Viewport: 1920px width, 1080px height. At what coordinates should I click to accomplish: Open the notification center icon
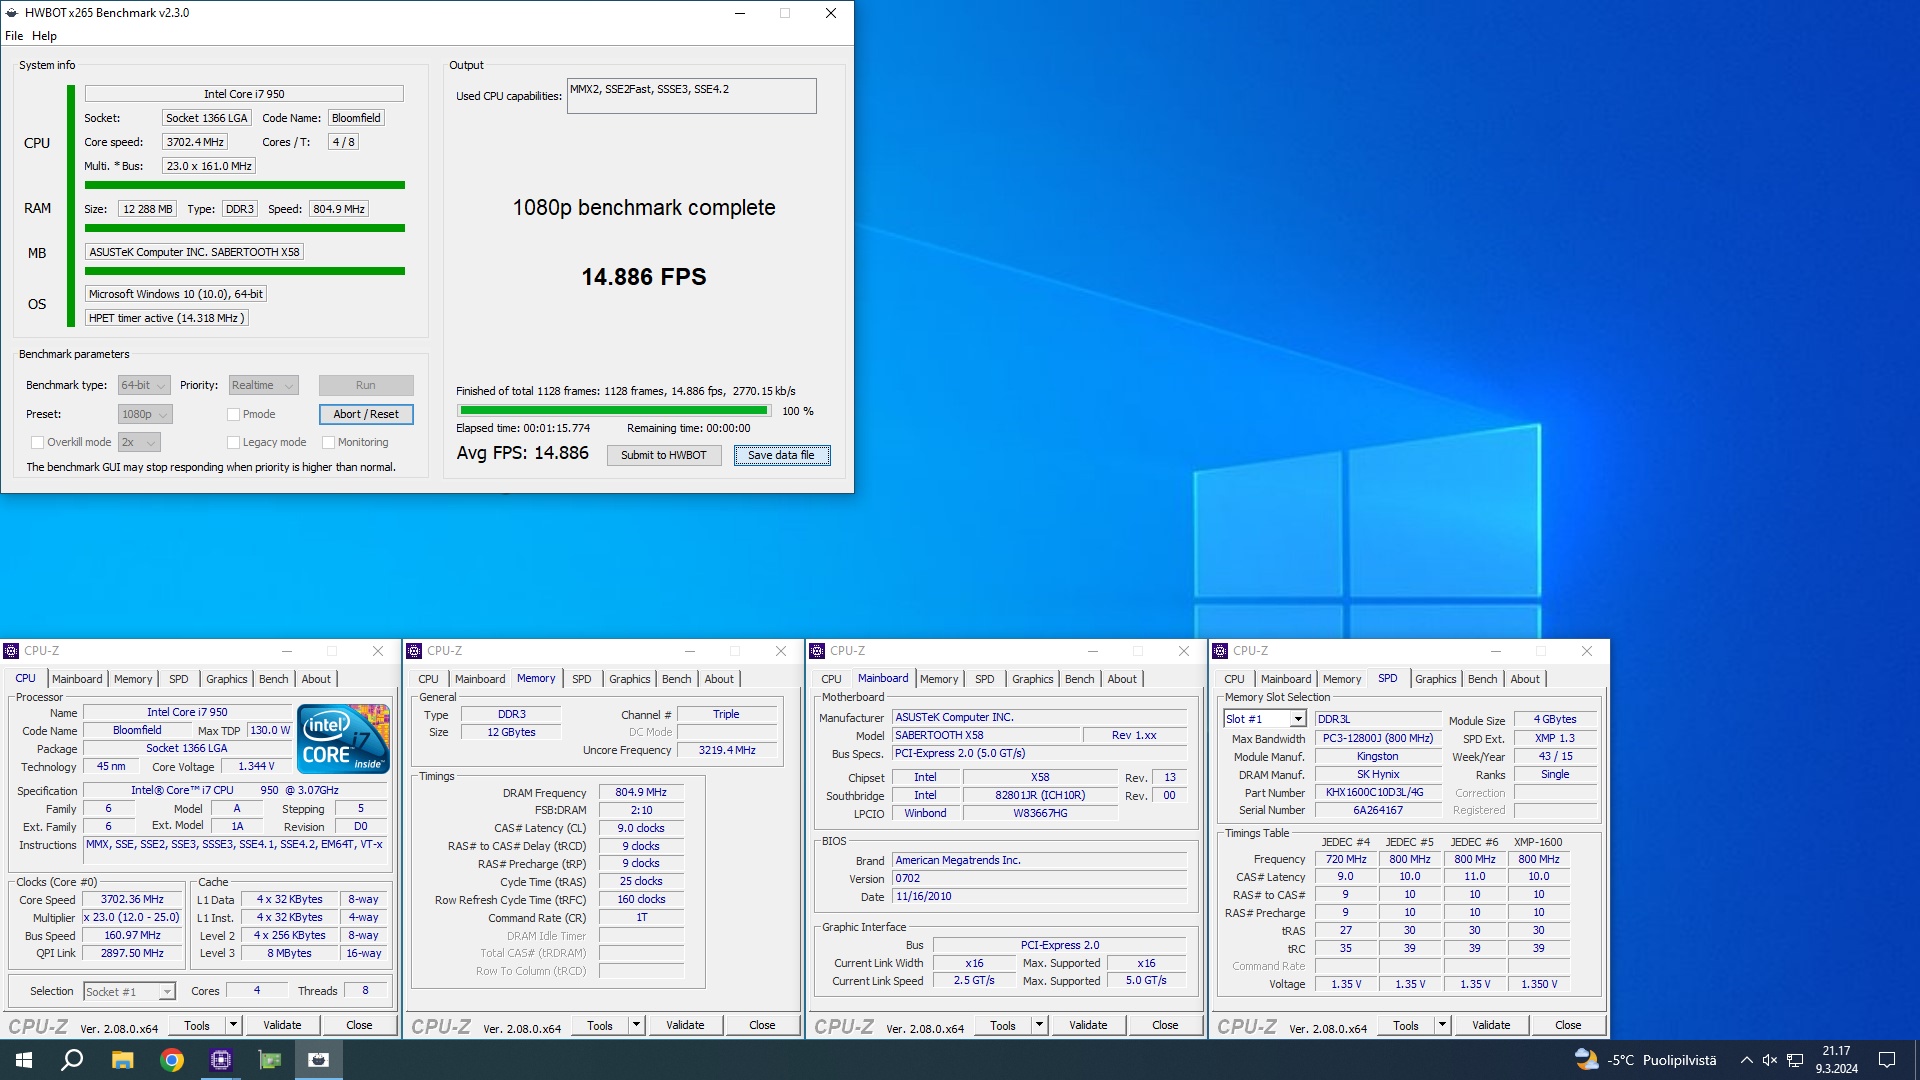pos(1887,1060)
